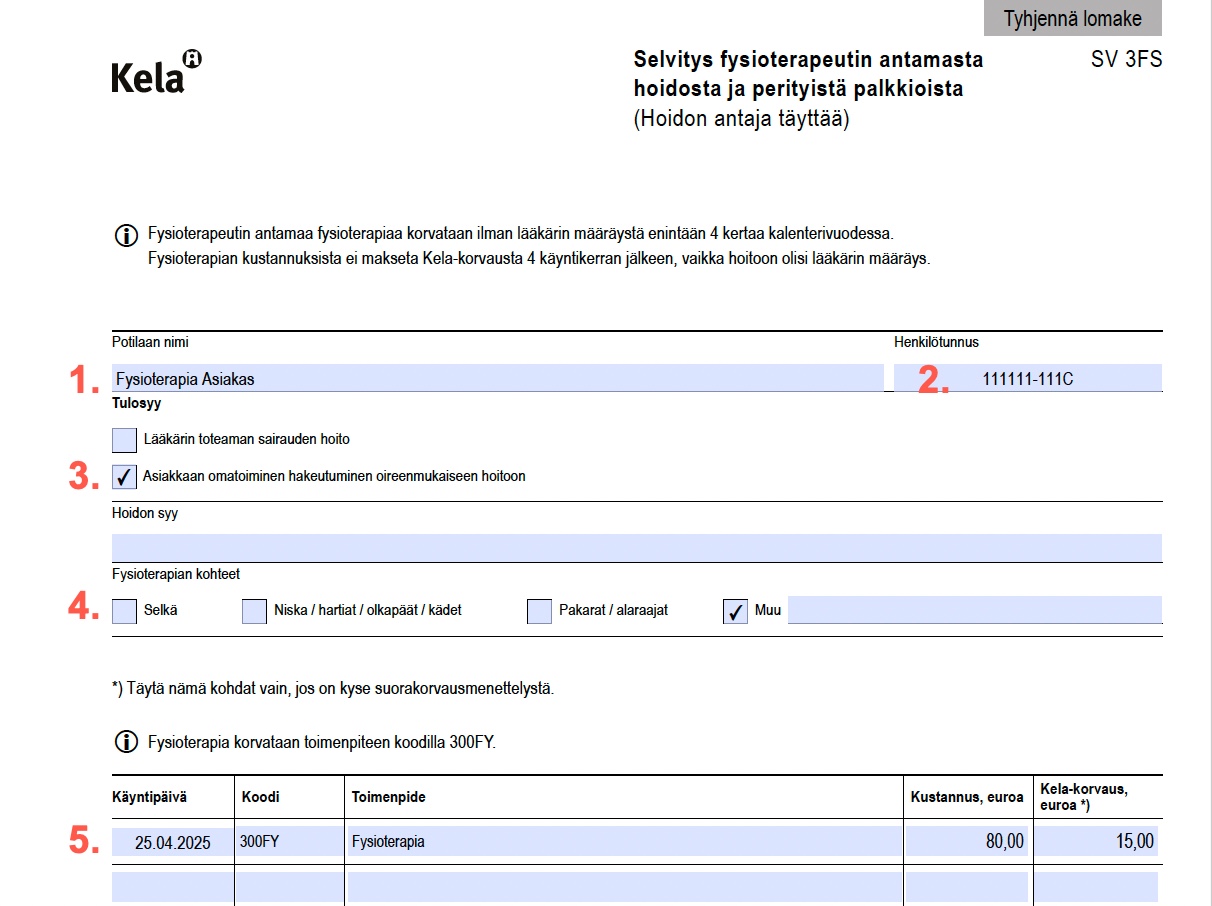Focus the empty Hoidon syy field
1212x906 pixels.
[636, 547]
